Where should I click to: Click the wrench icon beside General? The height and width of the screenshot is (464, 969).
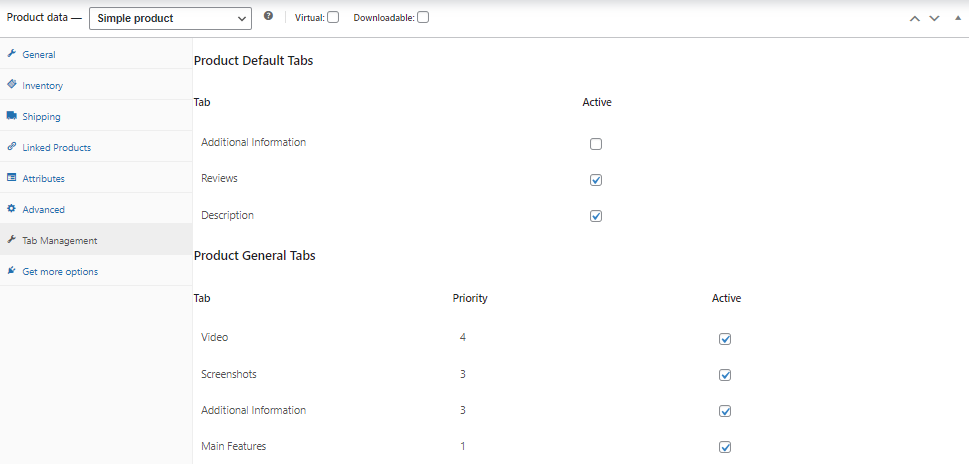(x=11, y=54)
